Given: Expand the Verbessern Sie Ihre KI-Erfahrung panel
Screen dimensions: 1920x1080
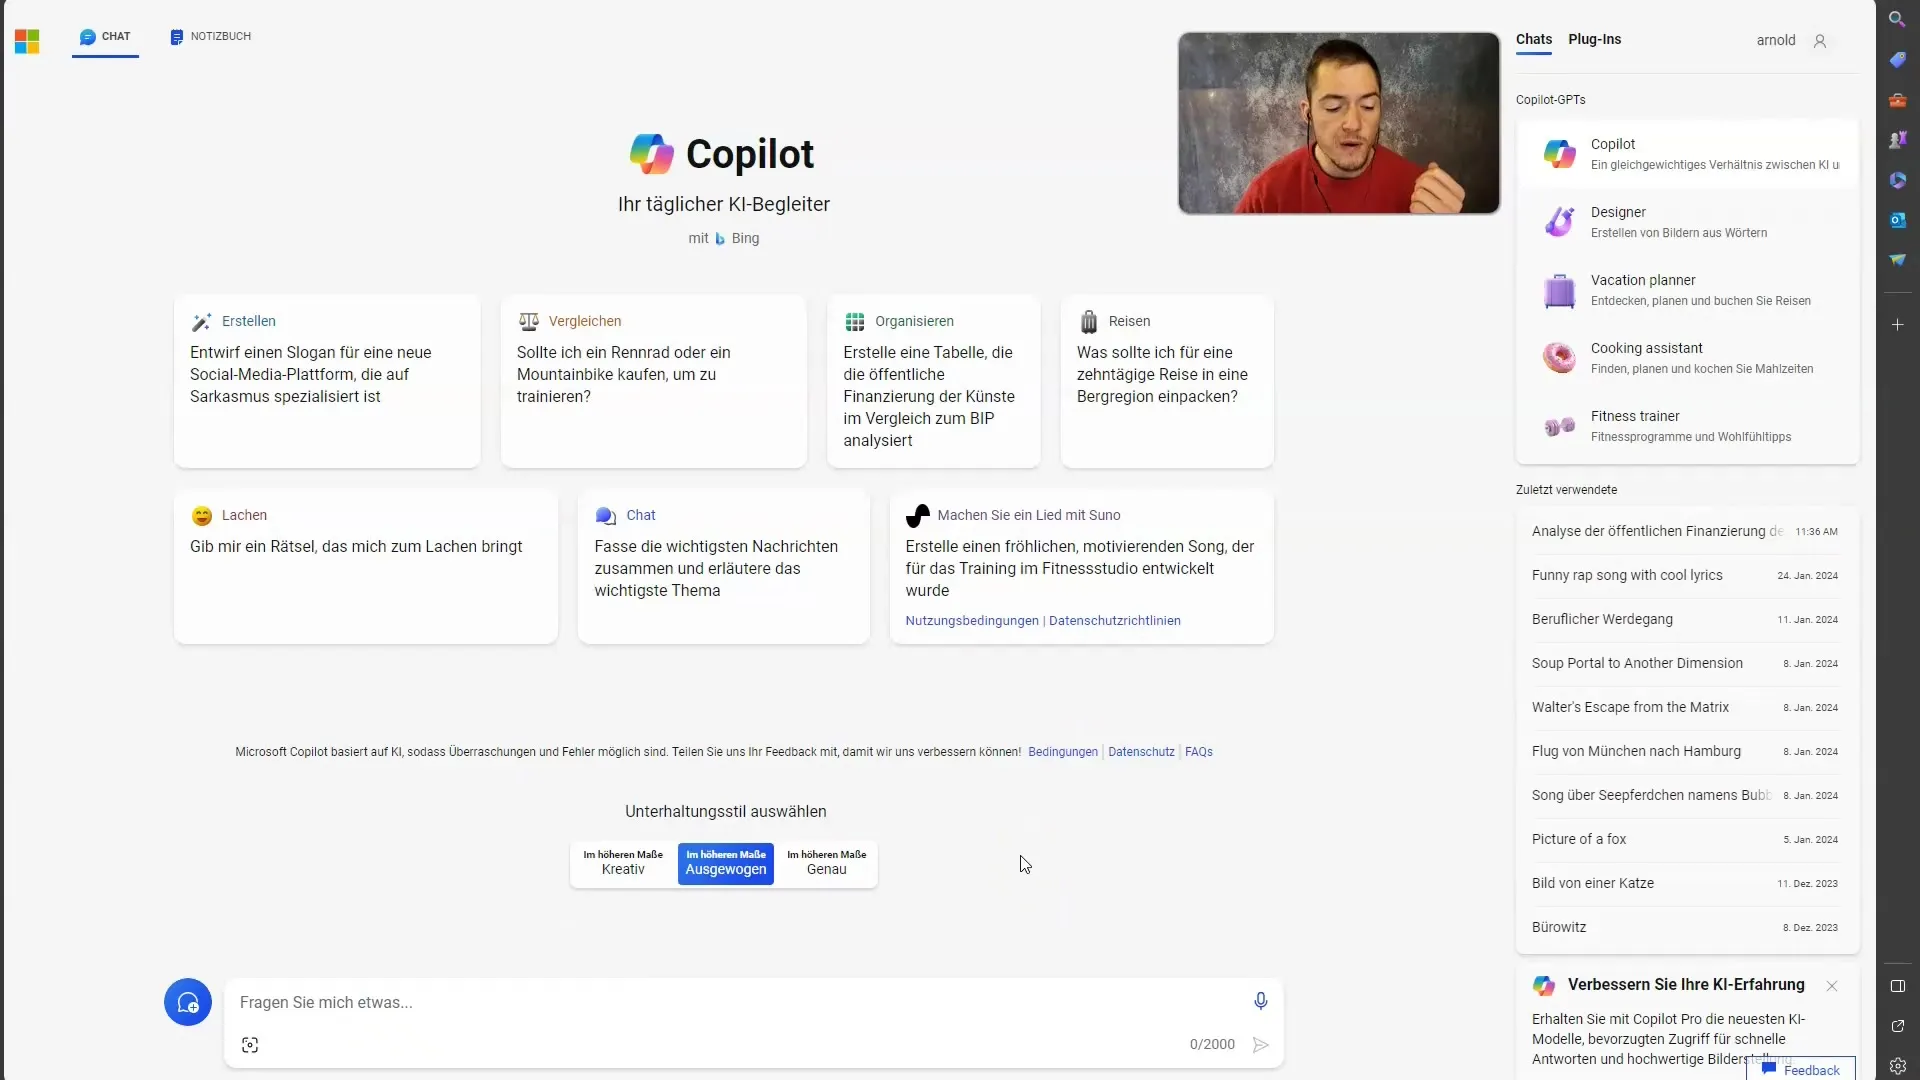Looking at the screenshot, I should (1685, 984).
